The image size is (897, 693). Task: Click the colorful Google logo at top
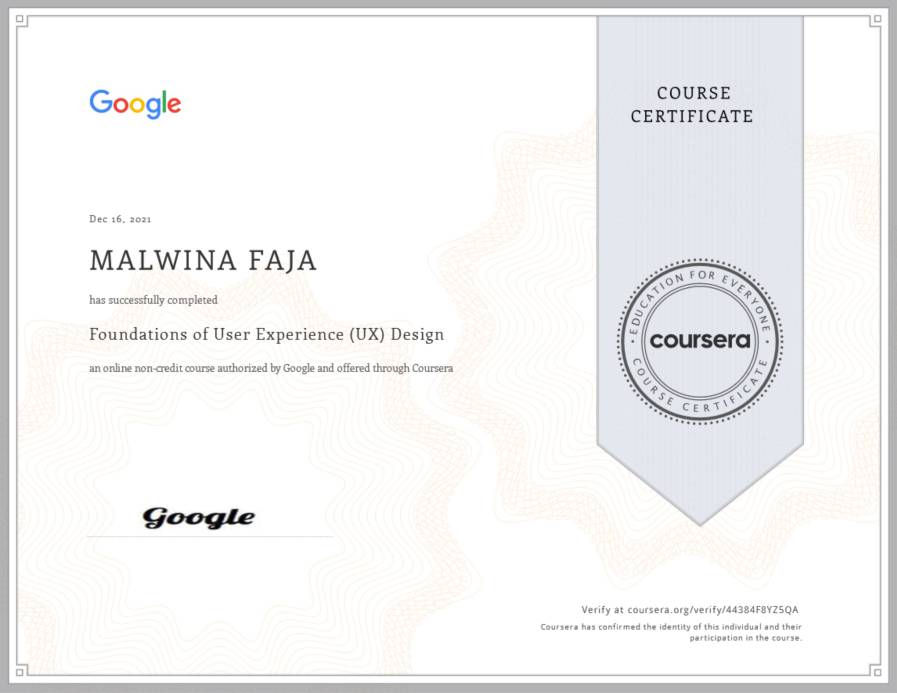[135, 104]
